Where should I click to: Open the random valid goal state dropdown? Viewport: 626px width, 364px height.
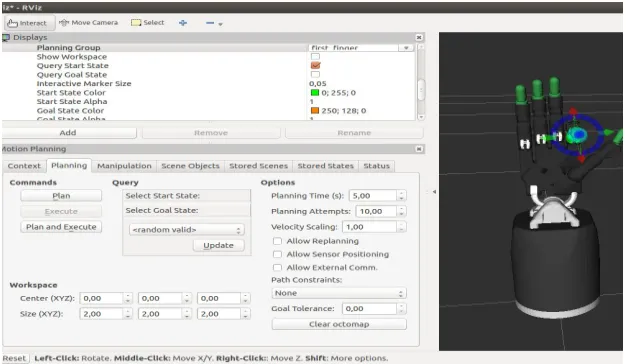point(186,230)
